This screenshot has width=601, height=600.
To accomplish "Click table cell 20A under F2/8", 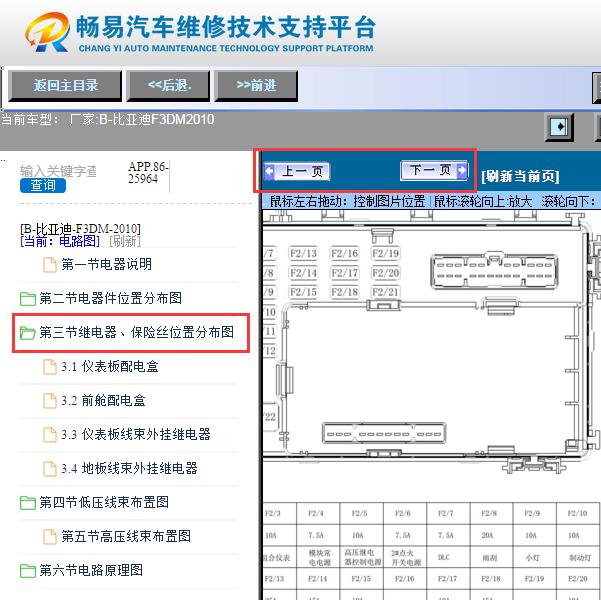I will (x=491, y=535).
